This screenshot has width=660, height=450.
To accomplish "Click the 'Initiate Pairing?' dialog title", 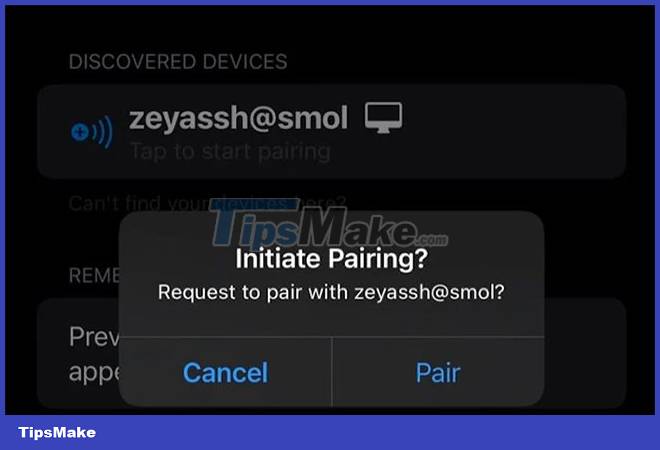I will pos(332,258).
